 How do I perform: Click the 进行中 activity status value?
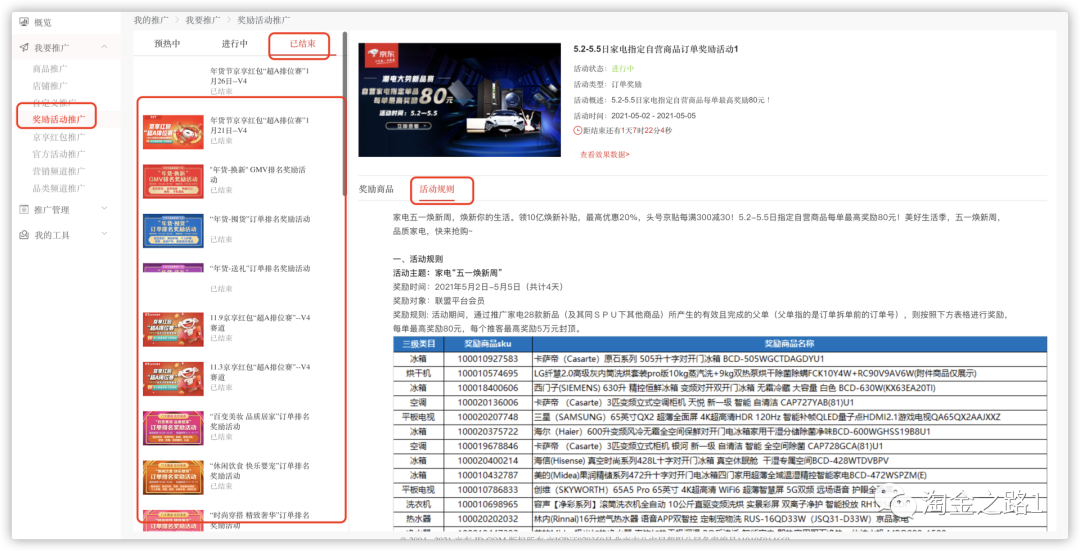[623, 69]
